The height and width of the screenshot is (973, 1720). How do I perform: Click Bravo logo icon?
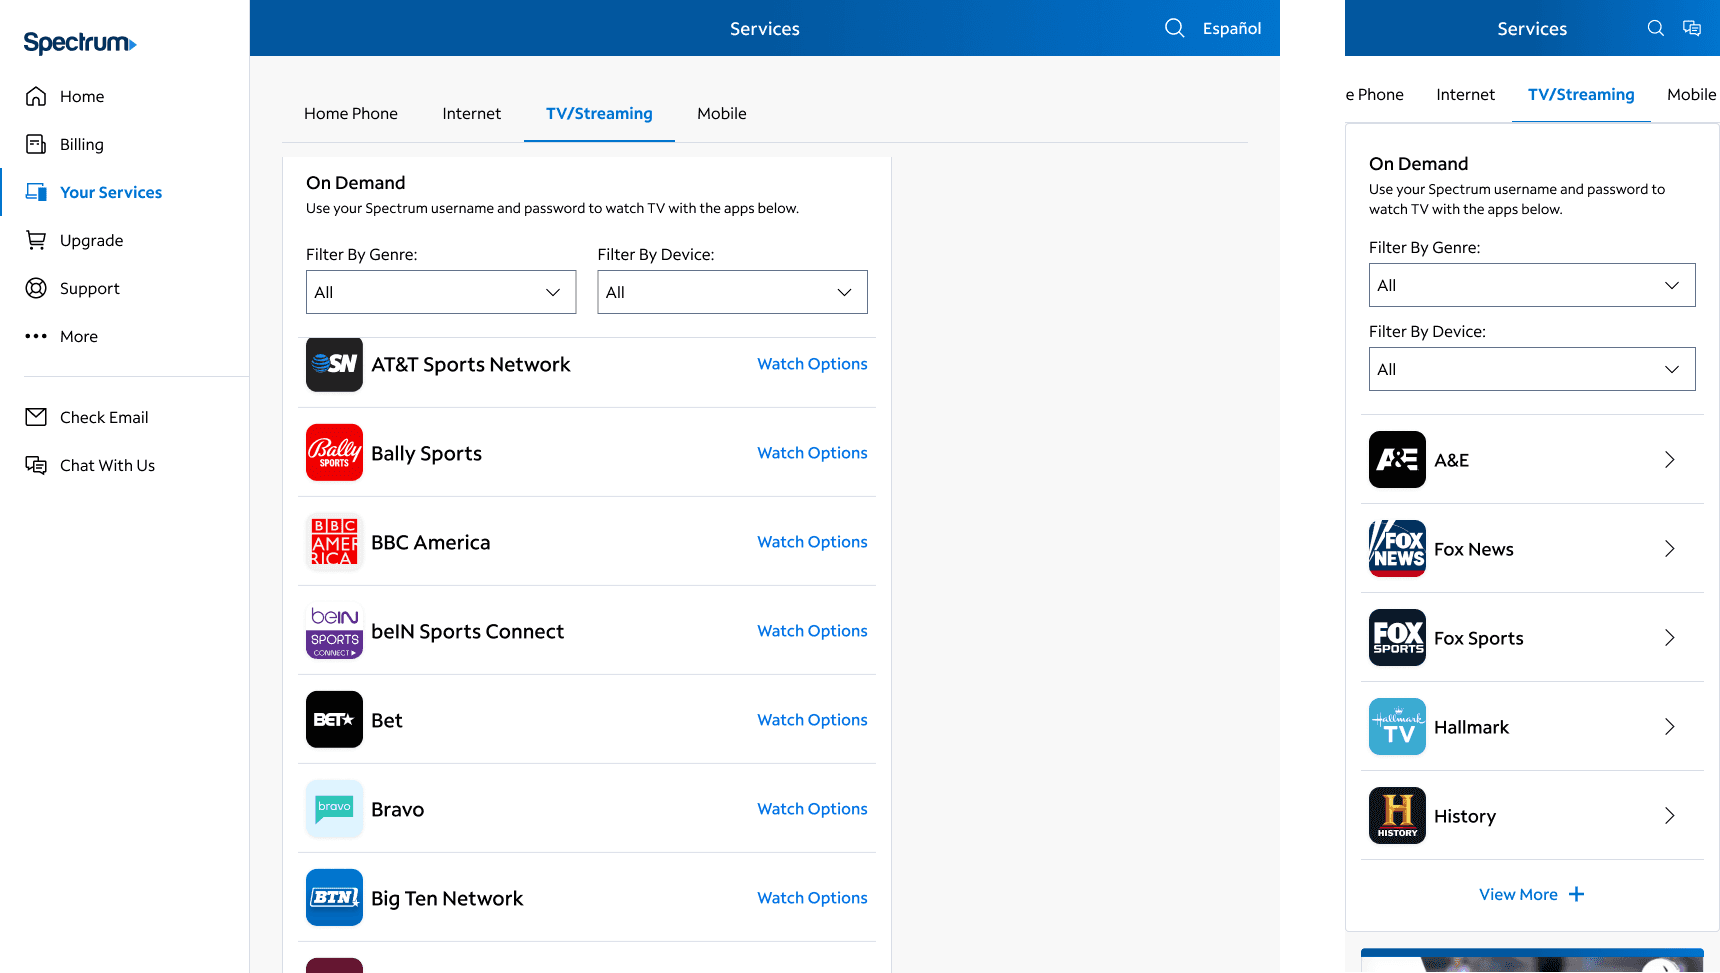tap(334, 809)
